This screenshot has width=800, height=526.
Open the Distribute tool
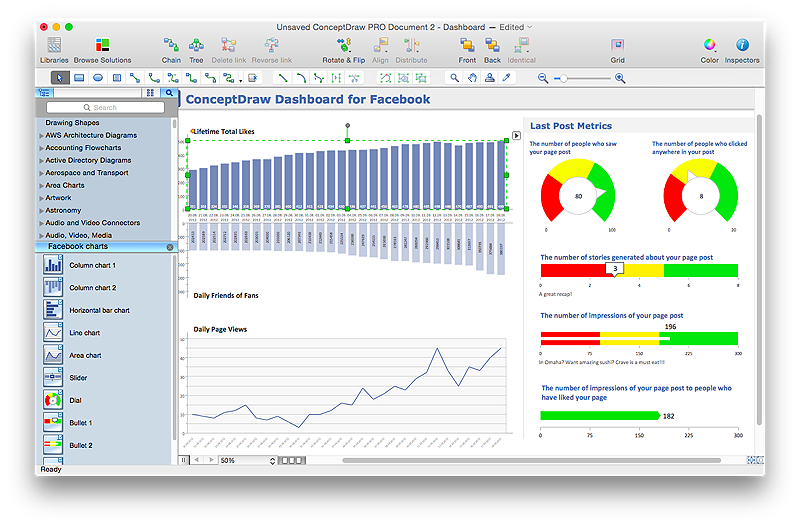click(411, 50)
